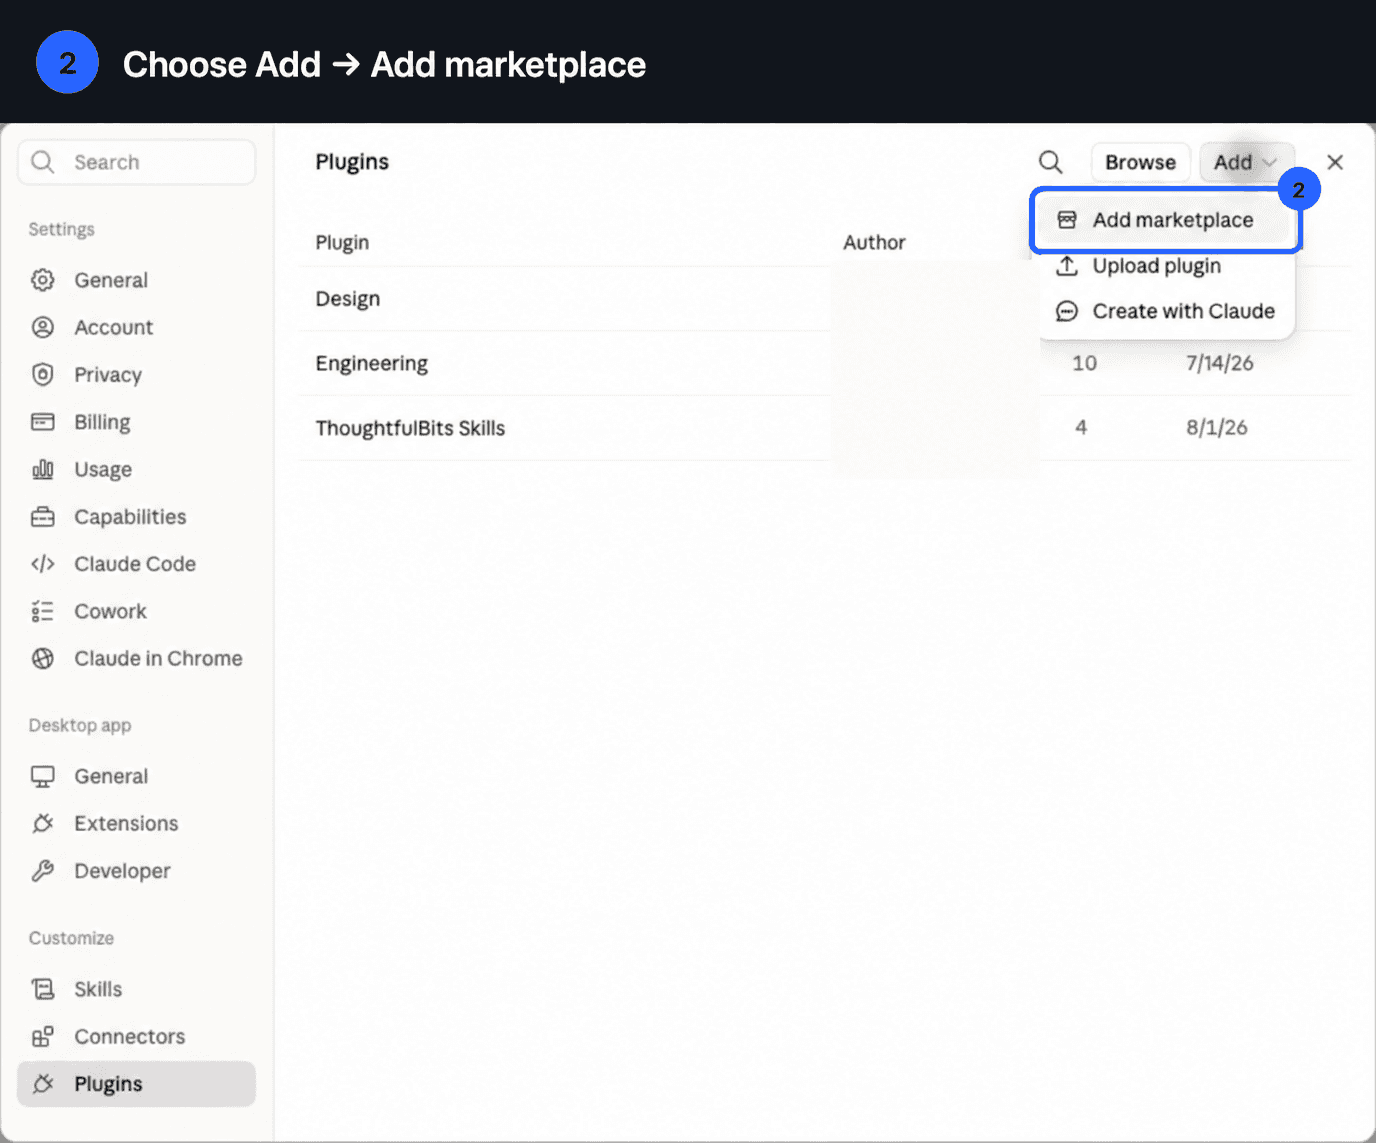Viewport: 1376px width, 1143px height.
Task: Select the Design plugin row
Action: click(x=825, y=299)
